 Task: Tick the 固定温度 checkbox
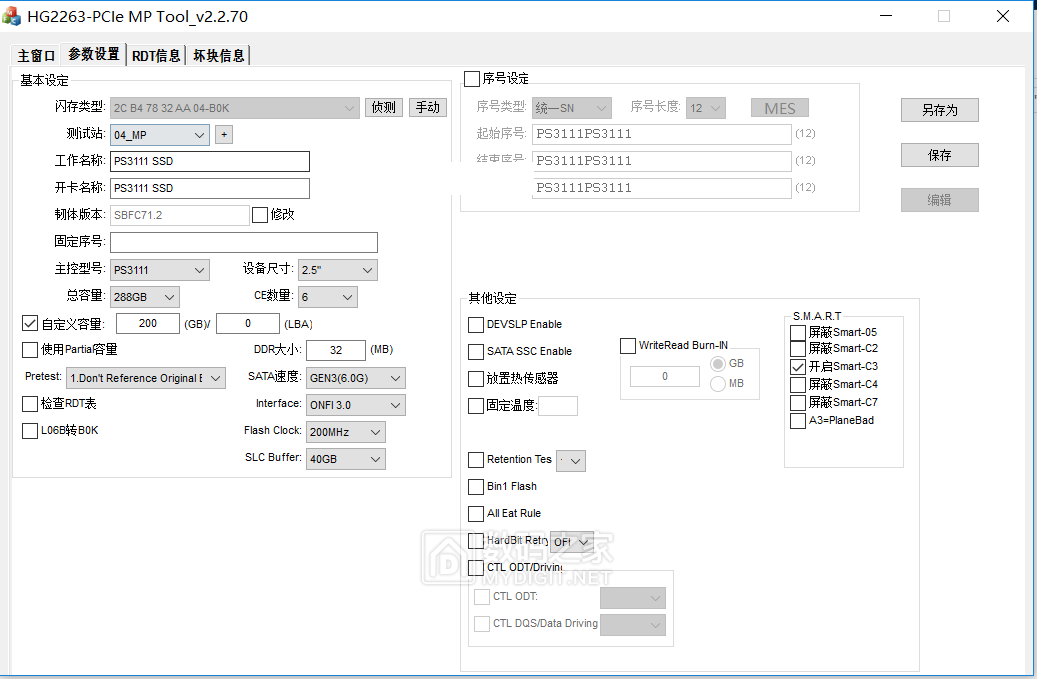[x=476, y=406]
